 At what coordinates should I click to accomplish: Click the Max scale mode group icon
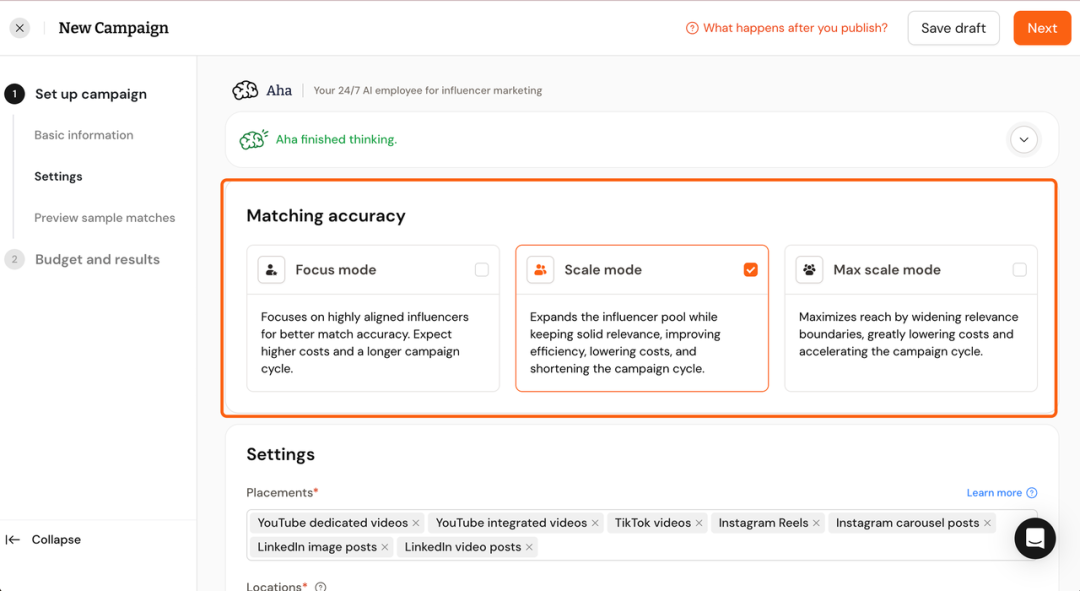pos(809,270)
